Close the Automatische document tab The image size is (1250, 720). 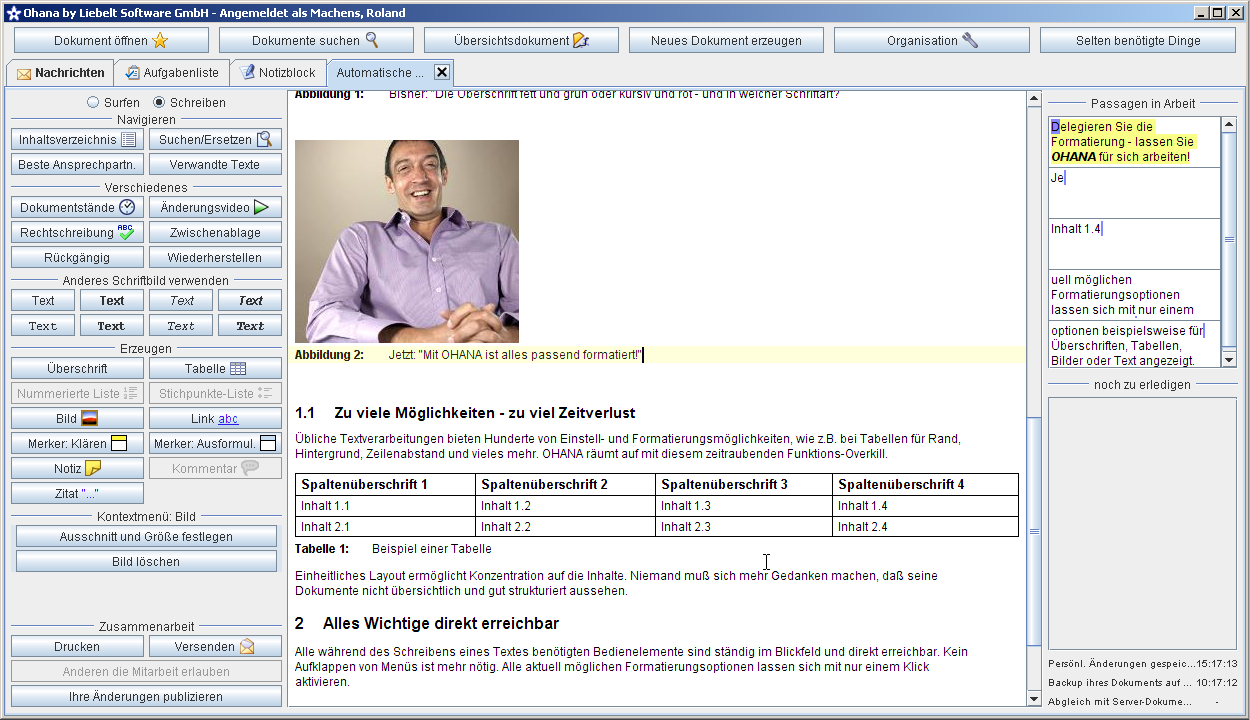pos(441,72)
